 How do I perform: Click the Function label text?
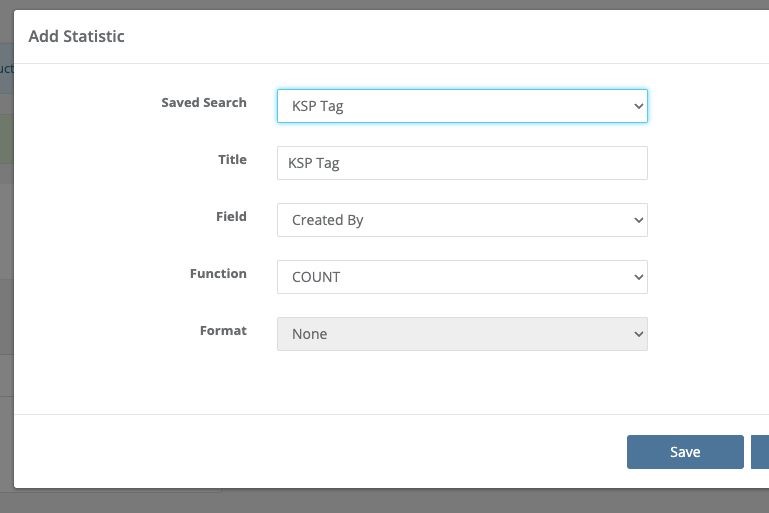(218, 273)
